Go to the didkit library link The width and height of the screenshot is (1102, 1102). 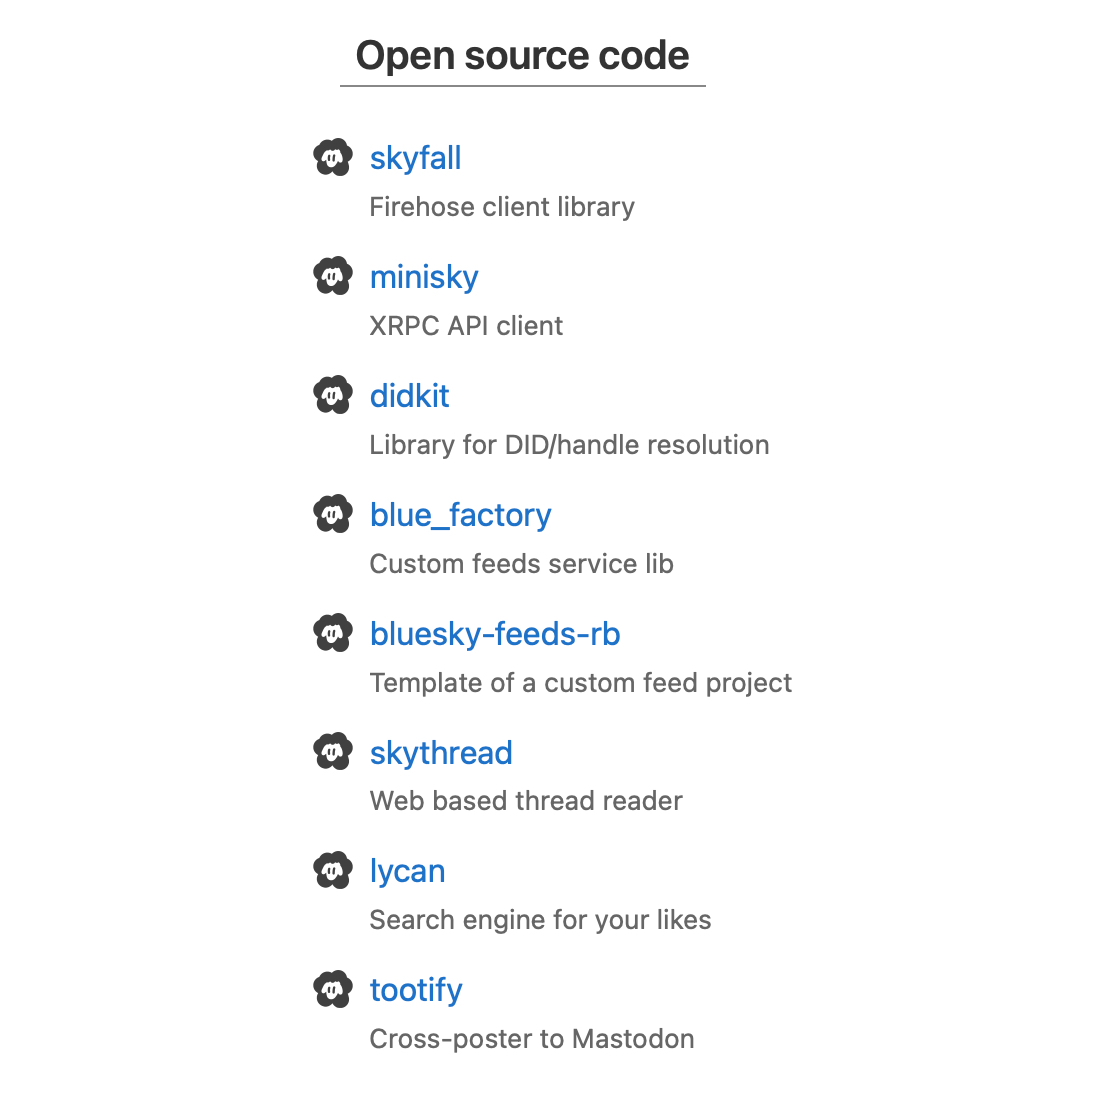click(409, 396)
